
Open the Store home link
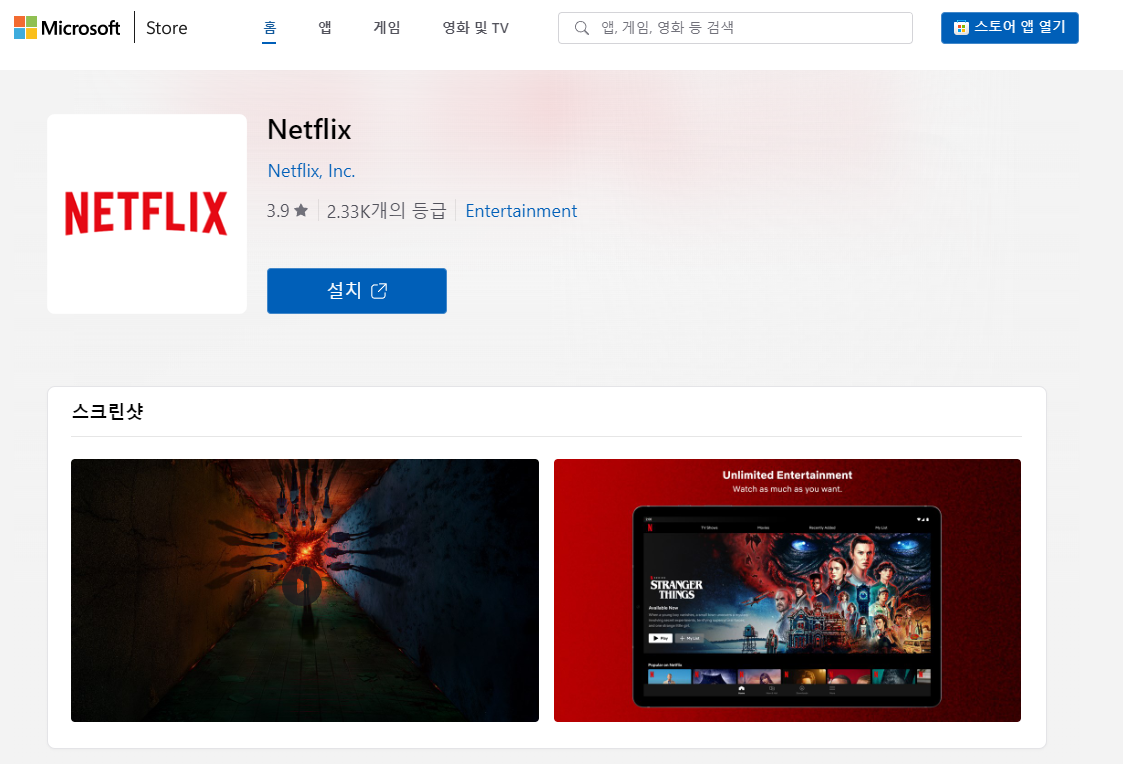pos(166,28)
